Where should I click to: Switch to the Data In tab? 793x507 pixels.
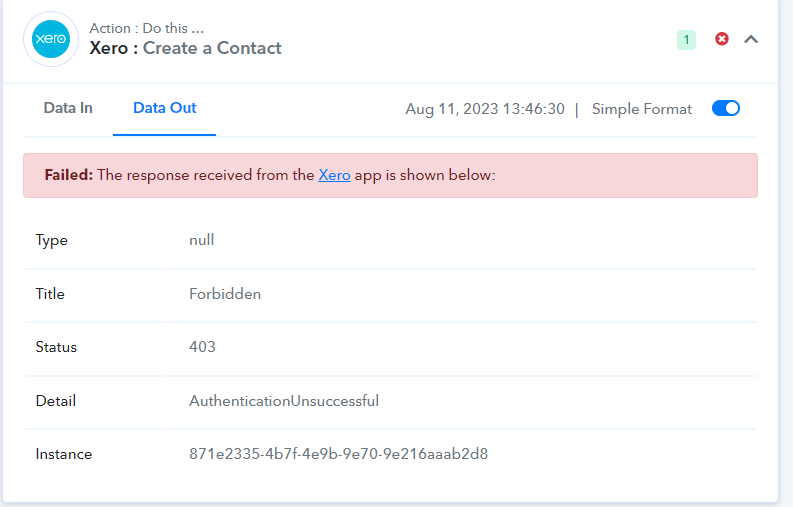pos(68,108)
